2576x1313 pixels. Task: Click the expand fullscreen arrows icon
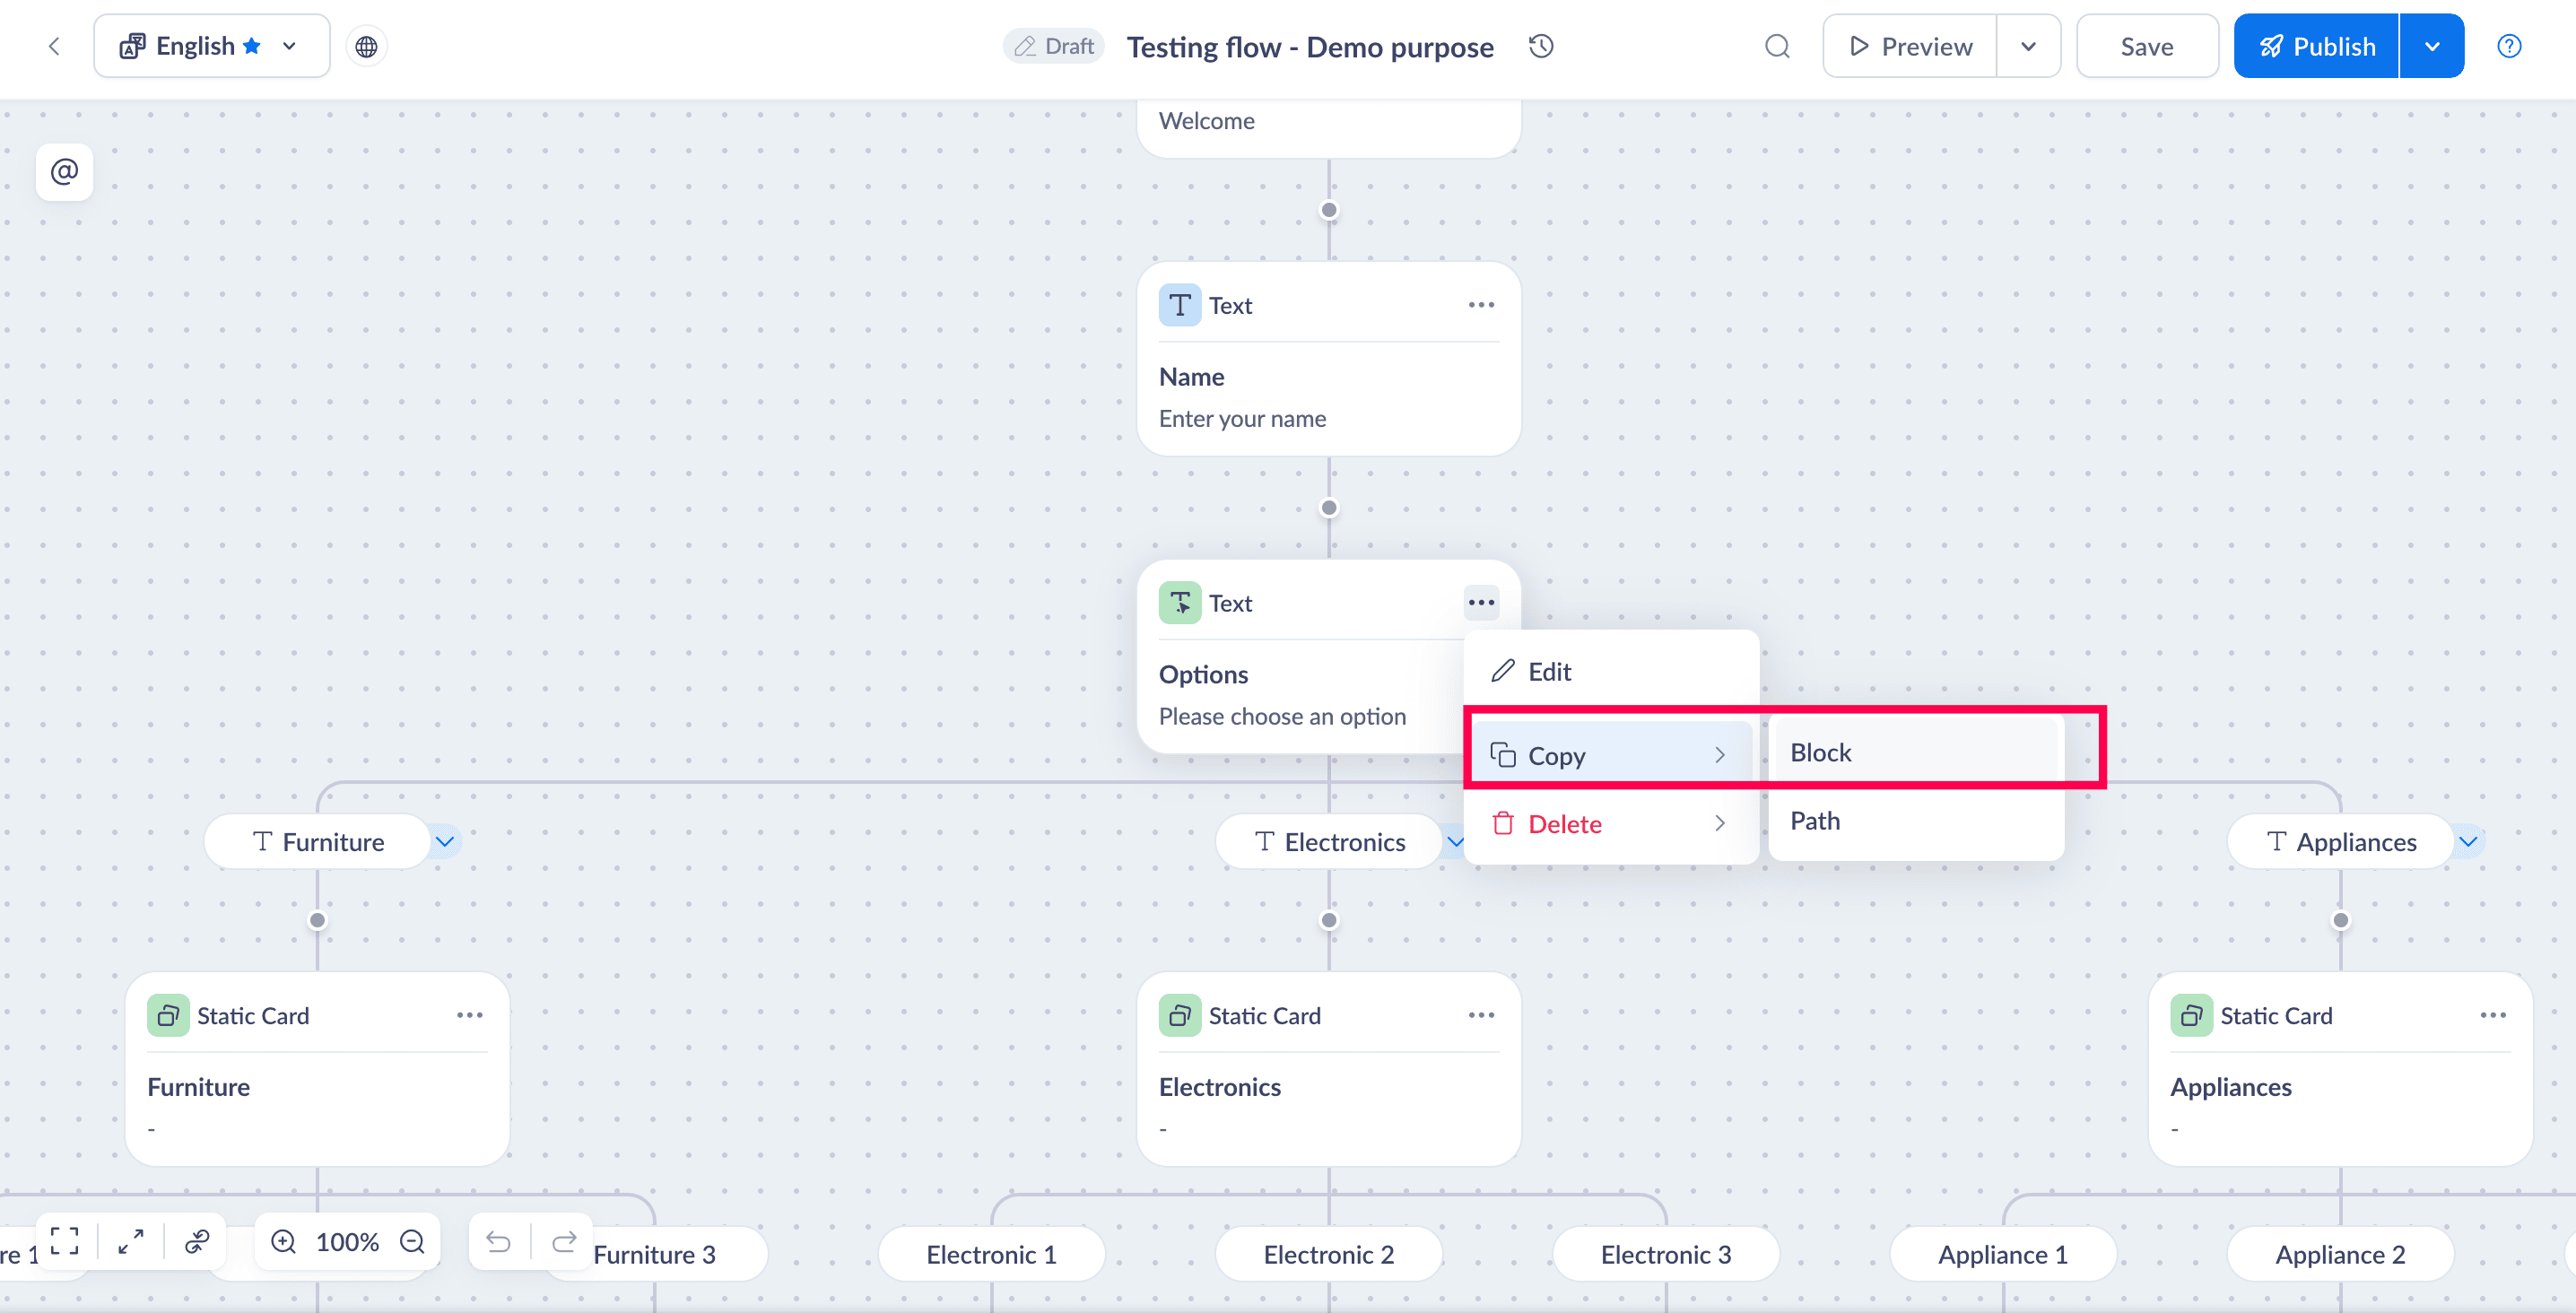[x=131, y=1241]
